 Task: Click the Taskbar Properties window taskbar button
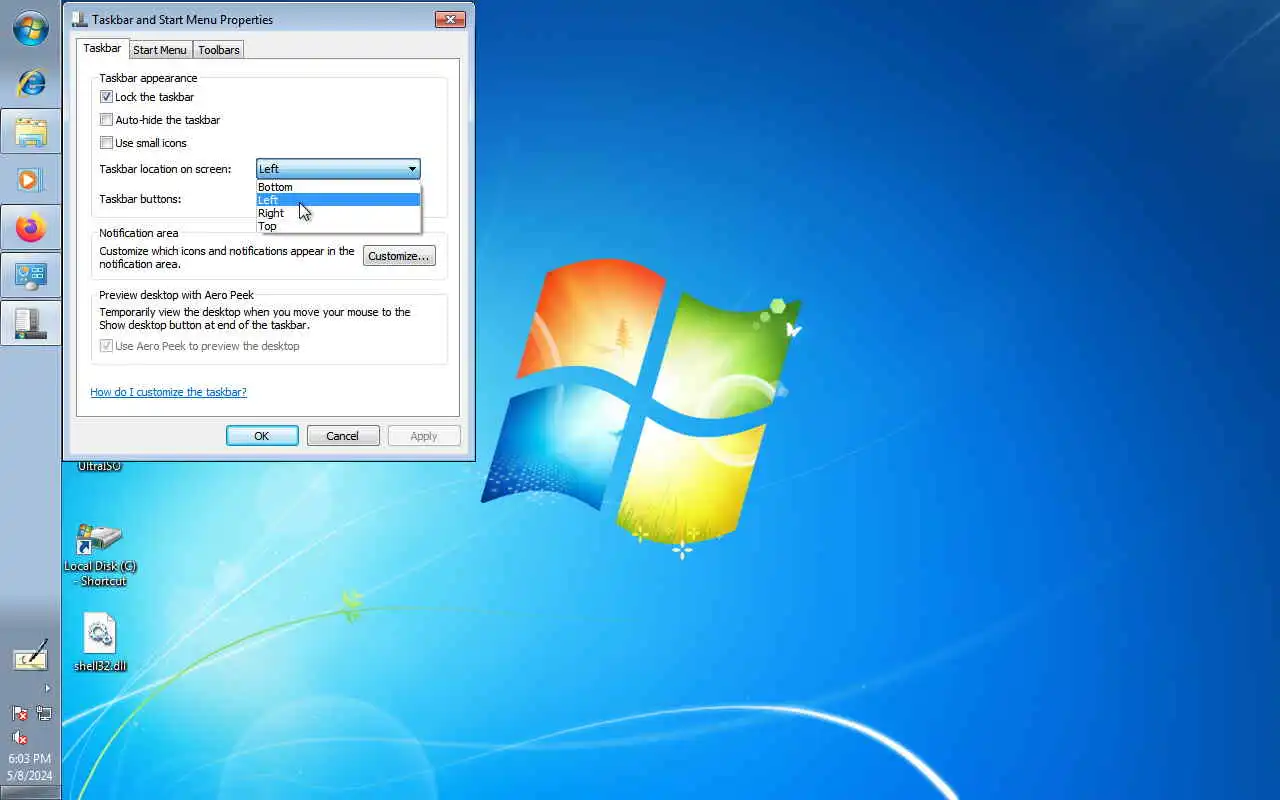30,323
